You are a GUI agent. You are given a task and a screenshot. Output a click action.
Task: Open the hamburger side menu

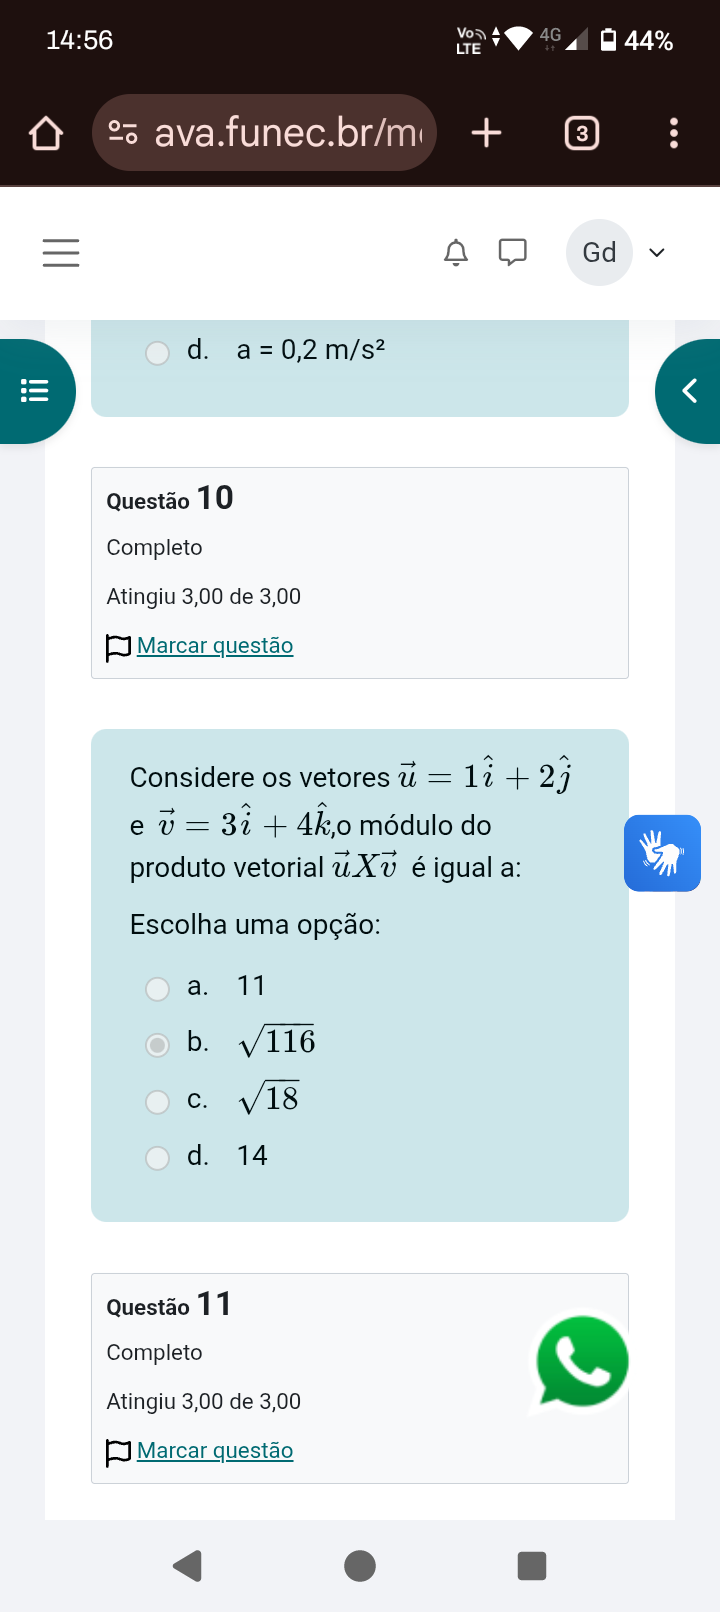tap(61, 252)
